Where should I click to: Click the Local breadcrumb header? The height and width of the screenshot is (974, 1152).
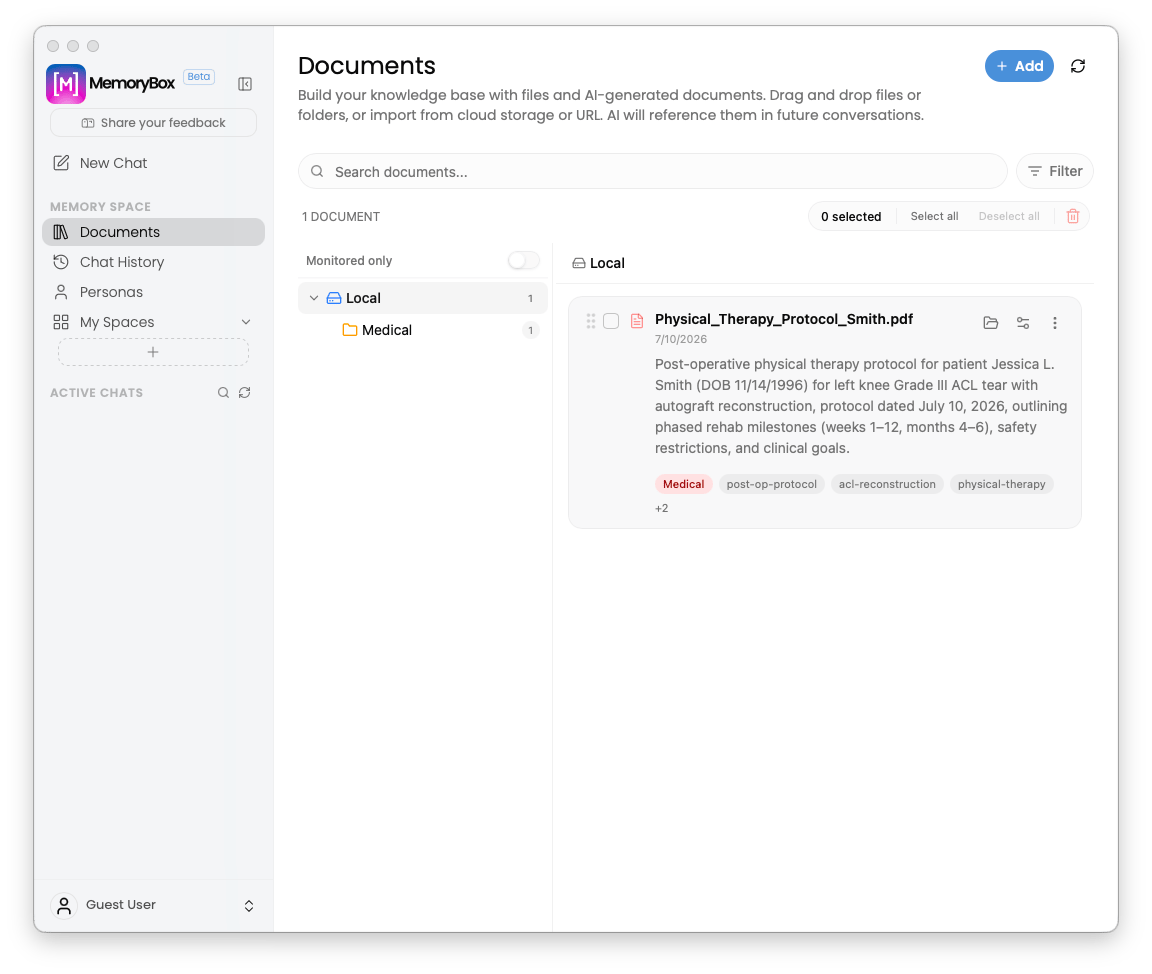(599, 263)
